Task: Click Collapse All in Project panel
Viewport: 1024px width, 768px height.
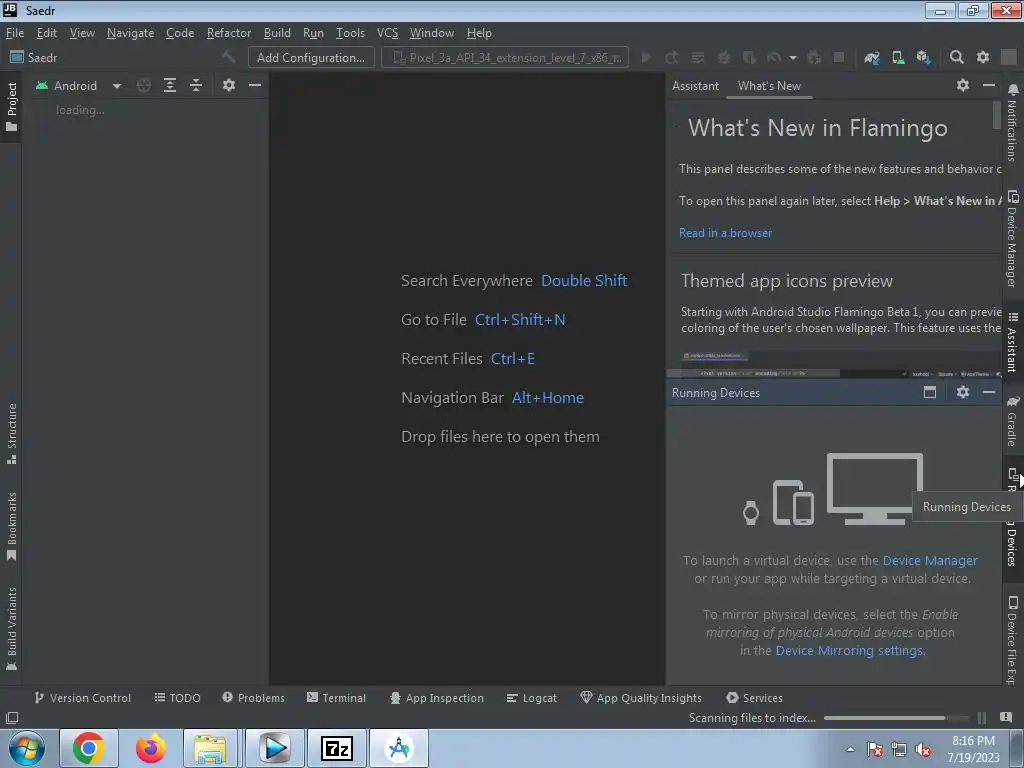Action: [x=196, y=86]
